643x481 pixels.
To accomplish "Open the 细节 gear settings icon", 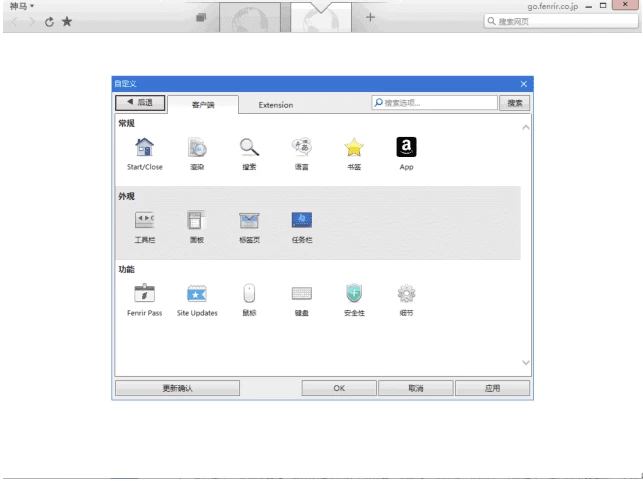I will point(406,294).
